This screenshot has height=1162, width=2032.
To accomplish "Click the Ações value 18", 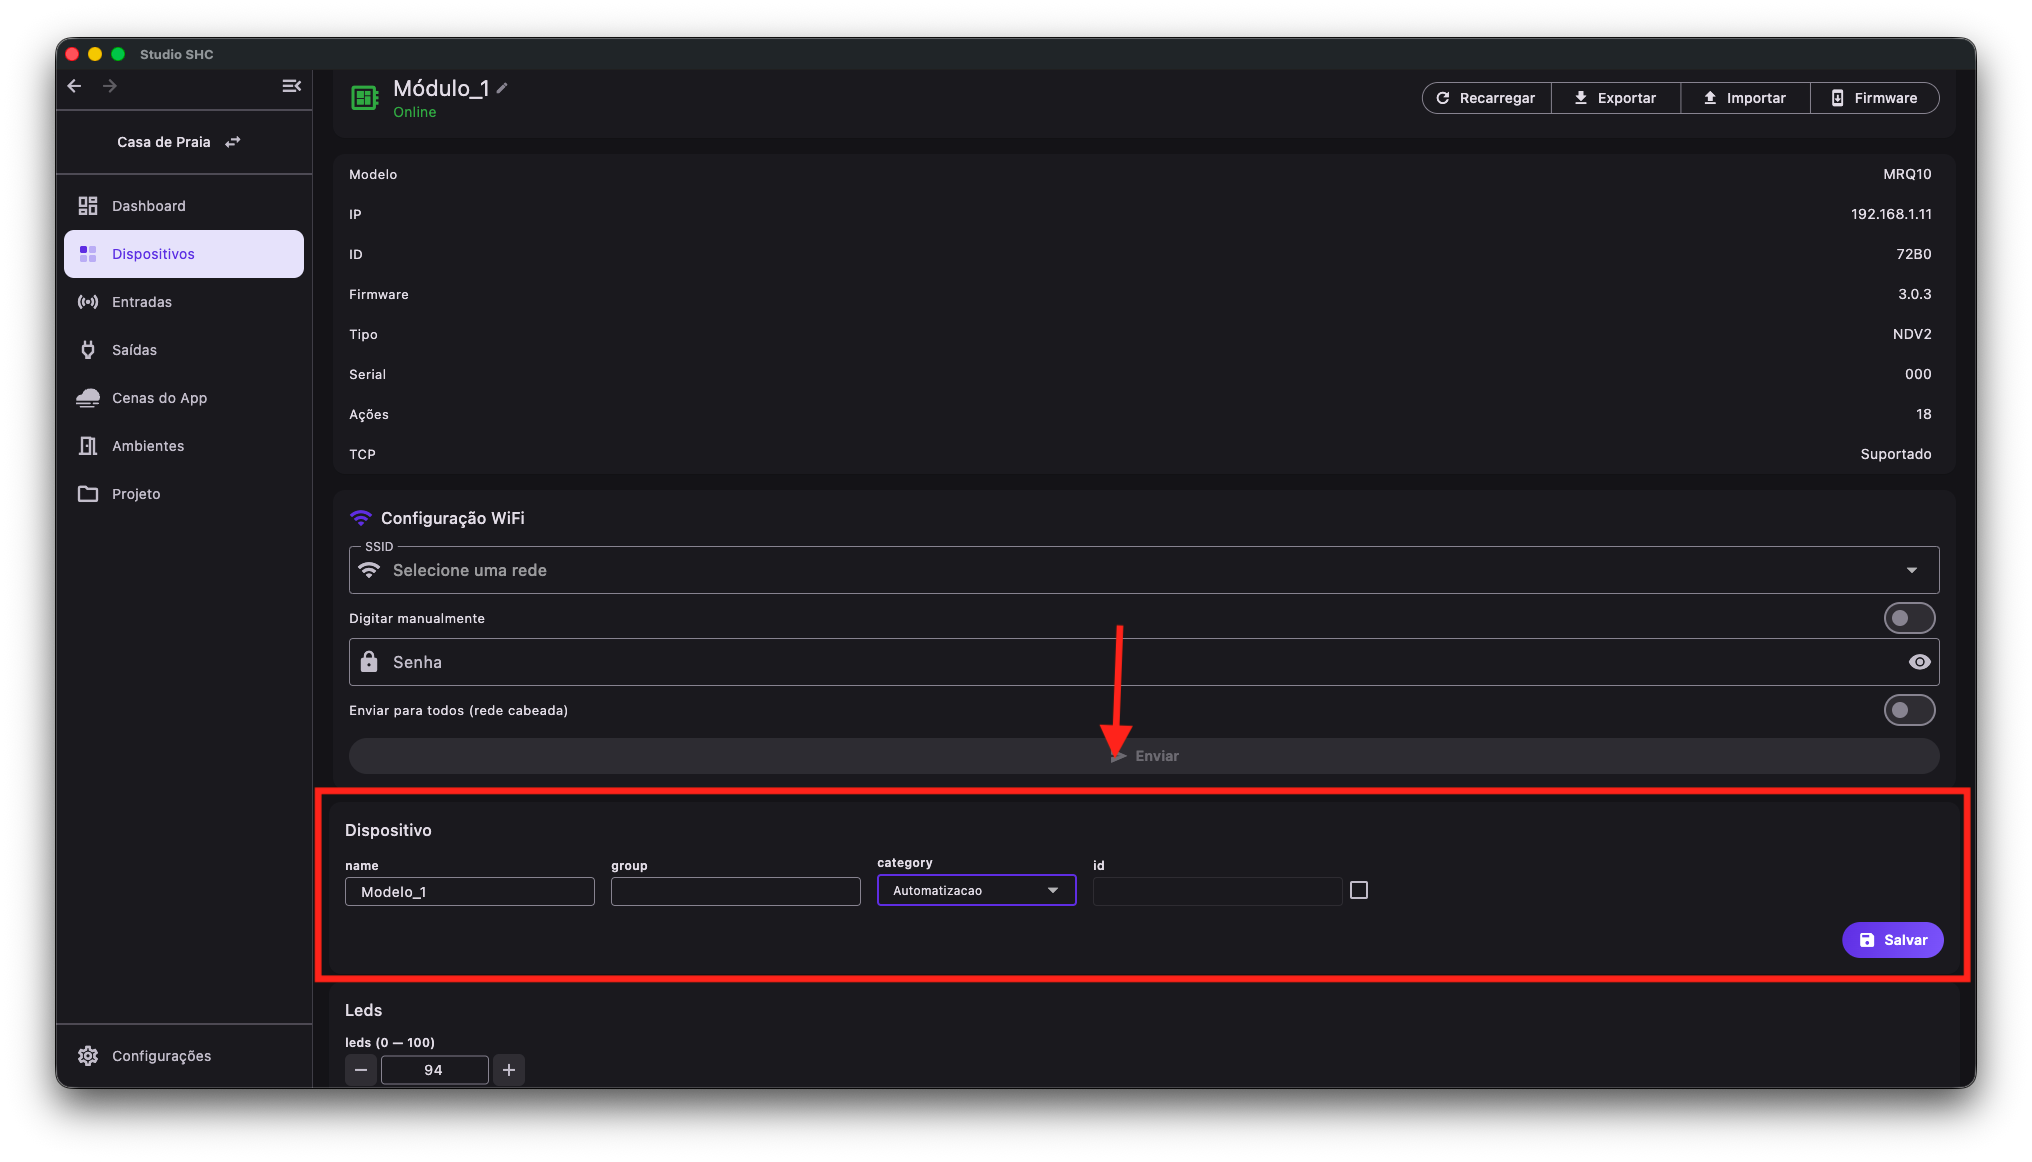I will point(1924,414).
